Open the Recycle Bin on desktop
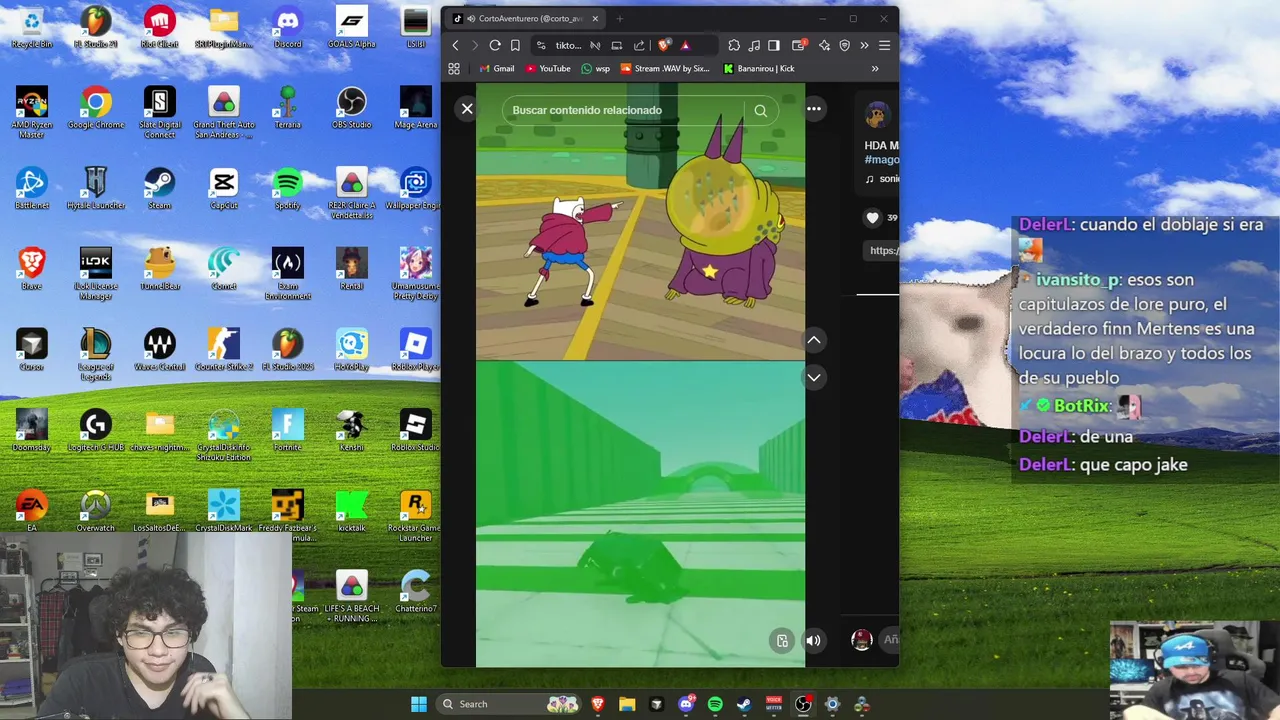 pyautogui.click(x=31, y=28)
